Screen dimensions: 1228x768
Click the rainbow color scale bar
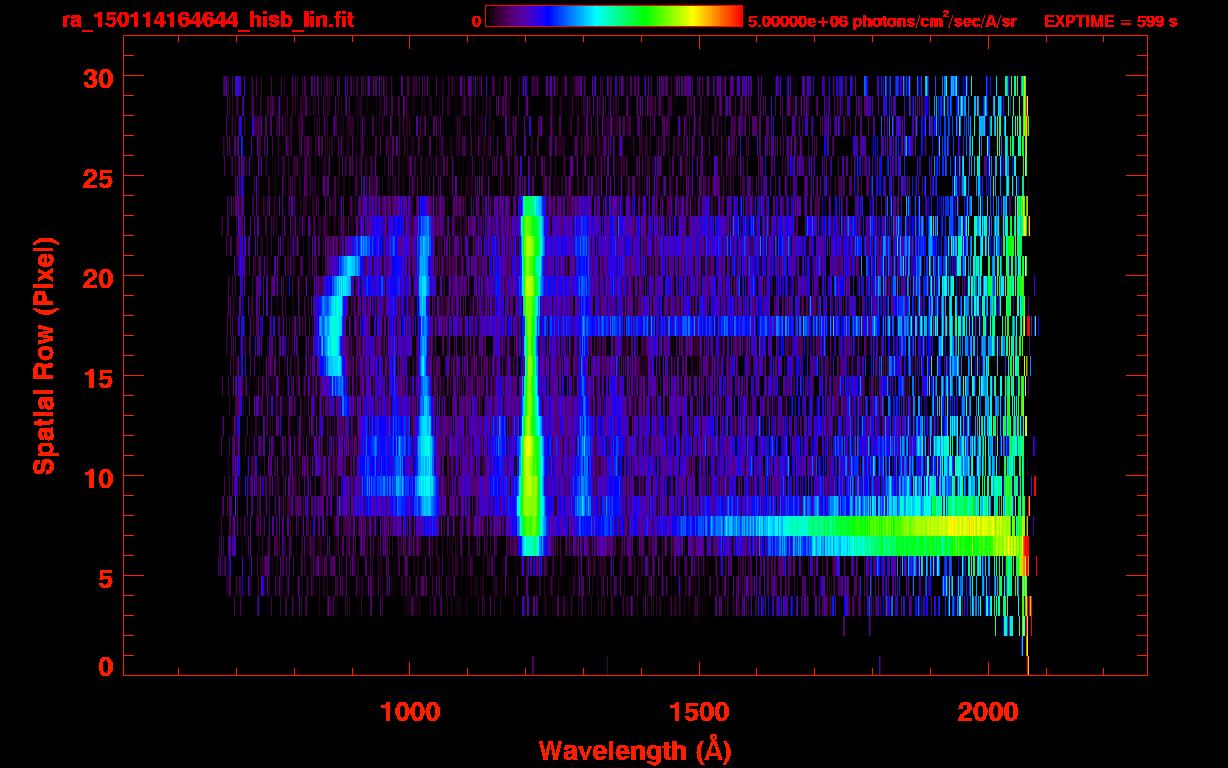(613, 17)
